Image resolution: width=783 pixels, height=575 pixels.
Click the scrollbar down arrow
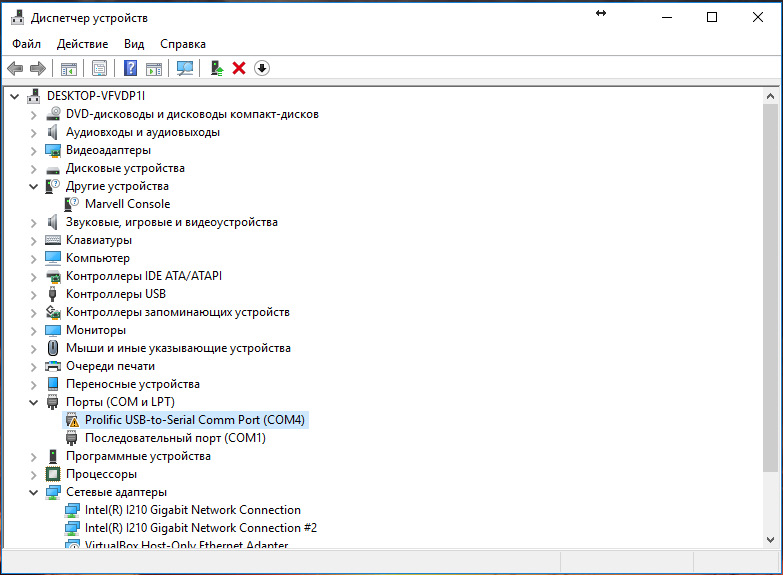(770, 540)
